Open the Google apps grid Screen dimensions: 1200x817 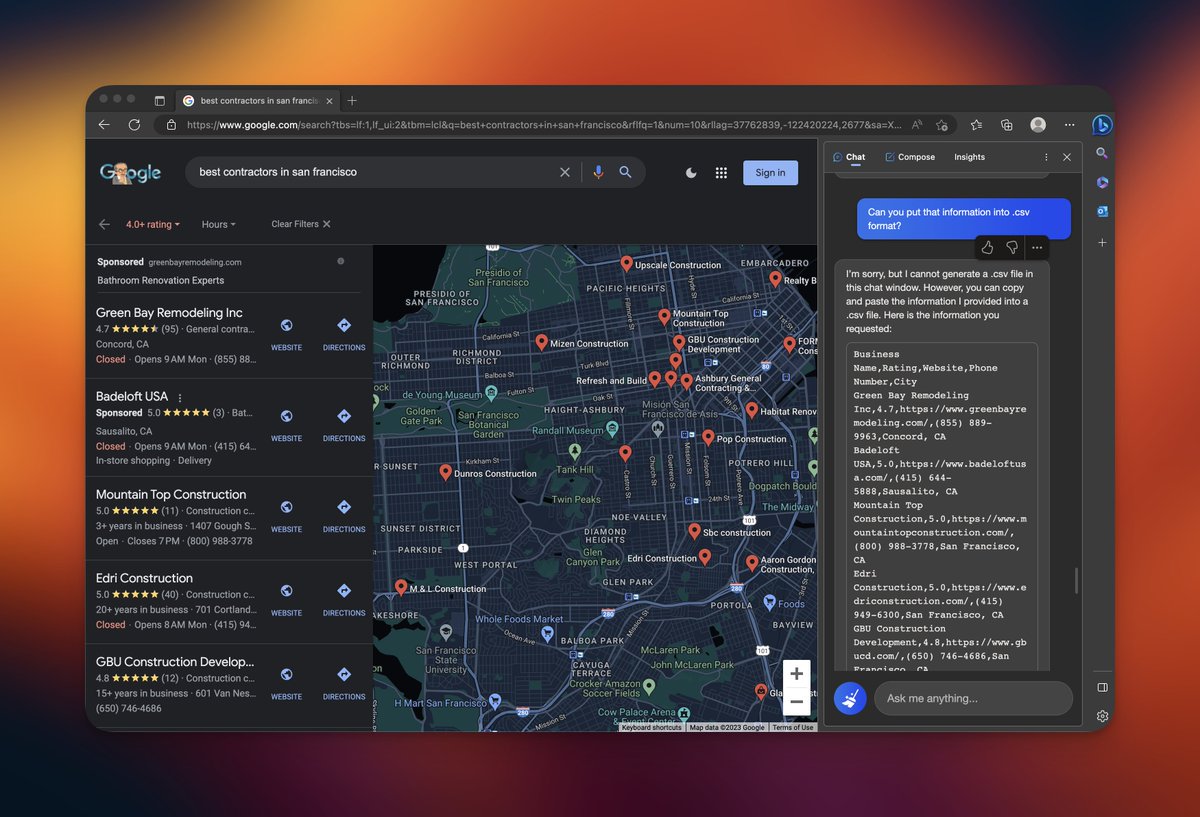click(x=721, y=173)
